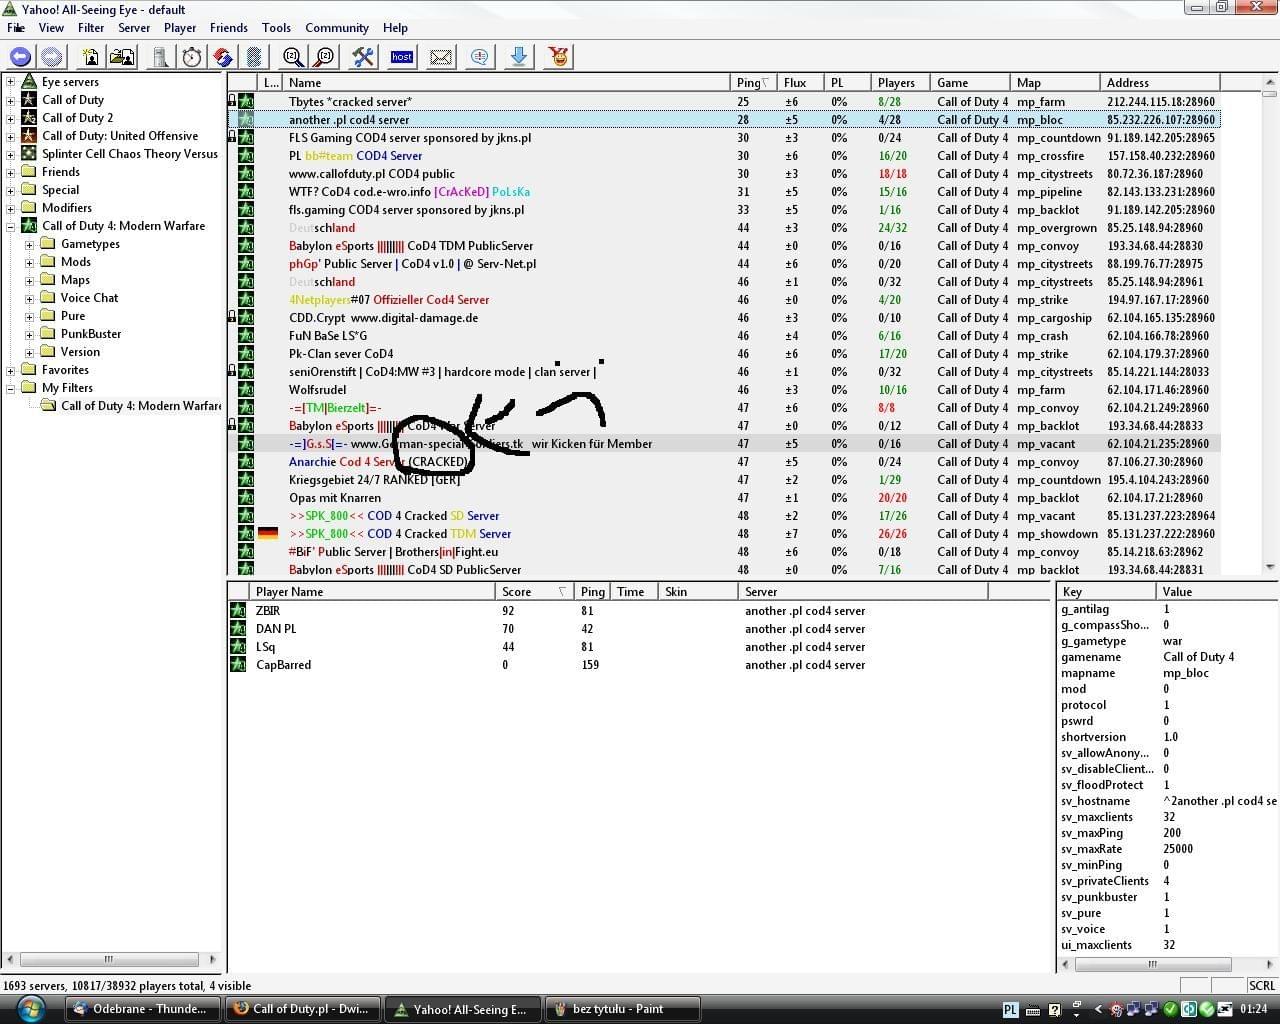
Task: Select the Voice Chat tree folder
Action: [x=89, y=298]
